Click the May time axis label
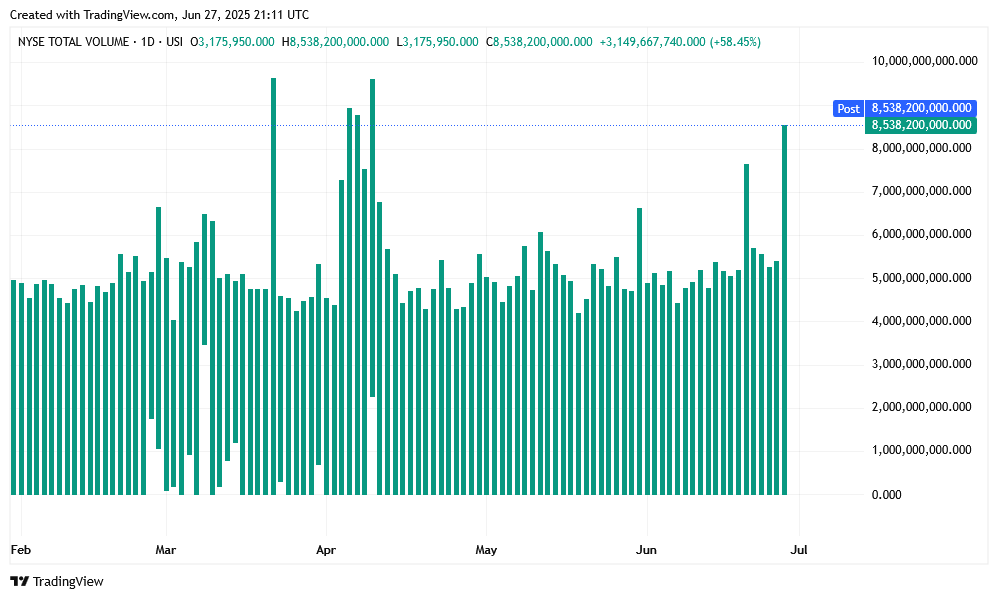 [486, 550]
